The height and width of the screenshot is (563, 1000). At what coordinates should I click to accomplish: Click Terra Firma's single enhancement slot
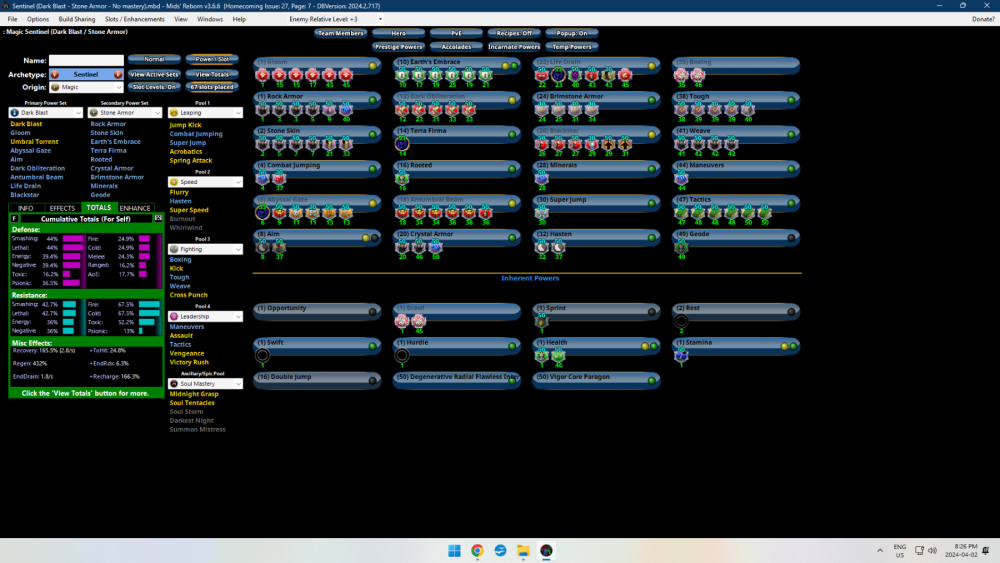coord(402,144)
